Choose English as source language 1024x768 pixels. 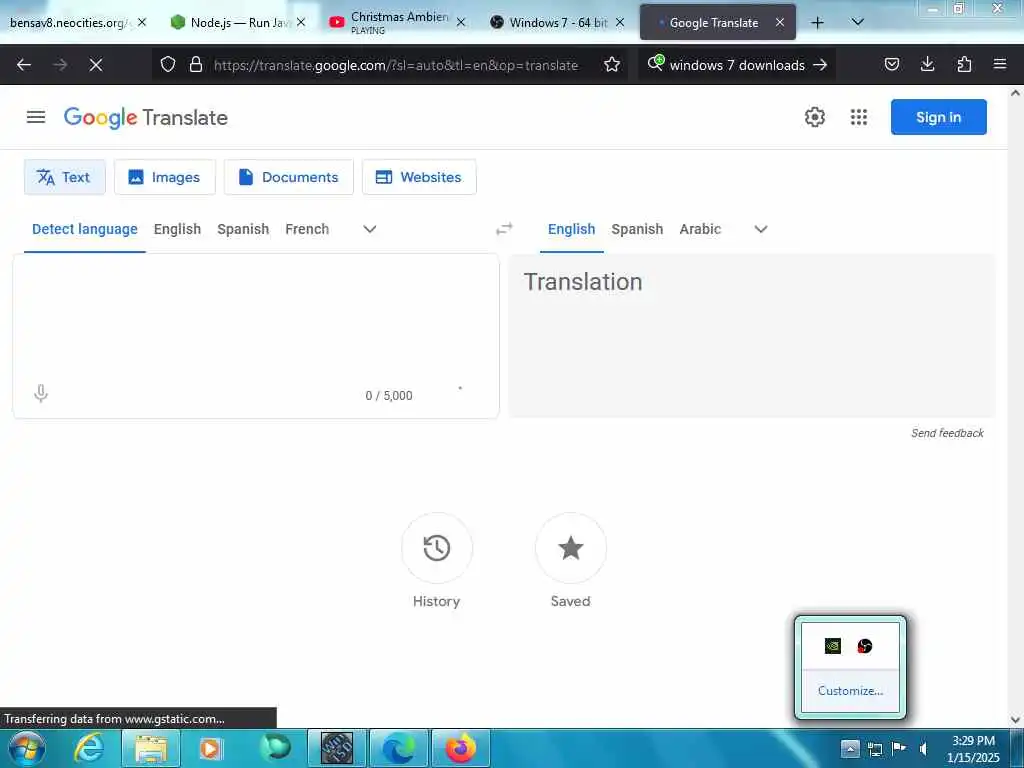point(177,229)
